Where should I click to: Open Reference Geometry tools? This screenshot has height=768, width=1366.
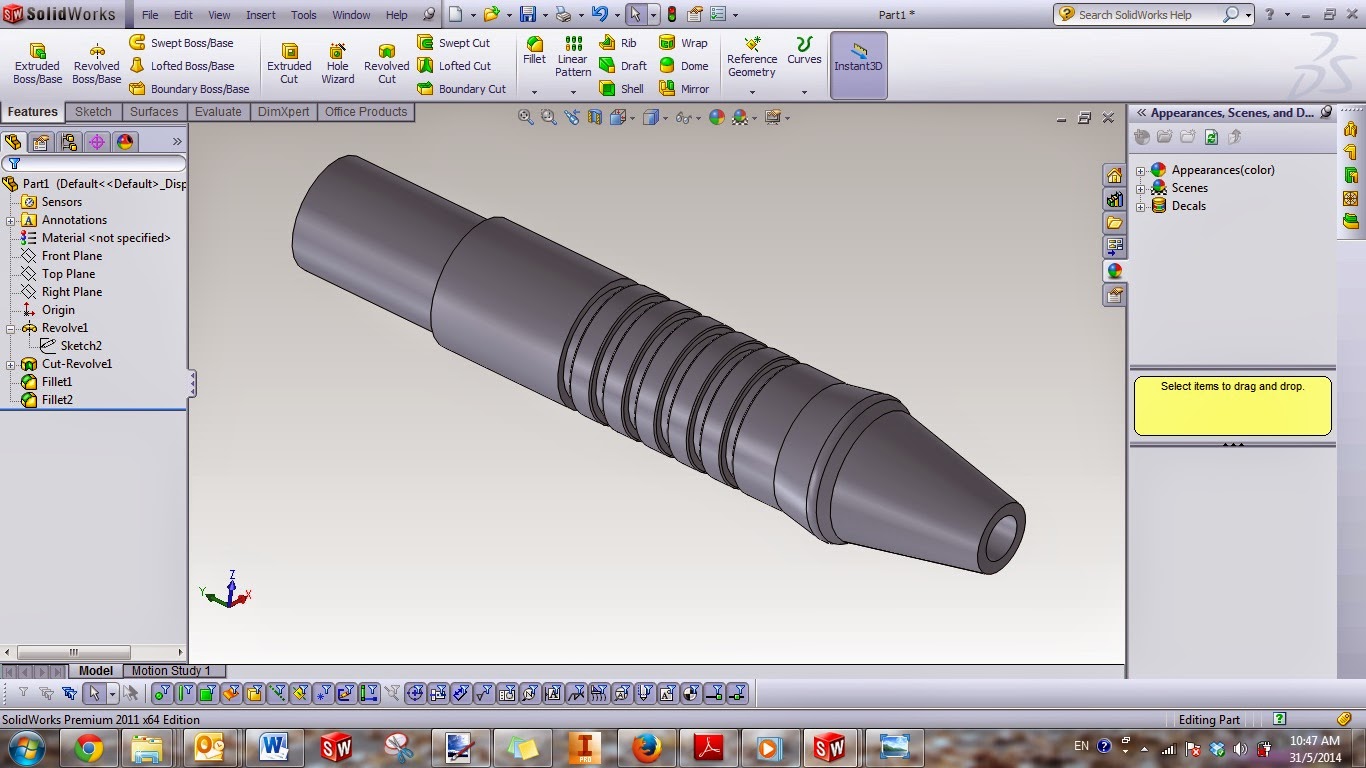point(752,56)
